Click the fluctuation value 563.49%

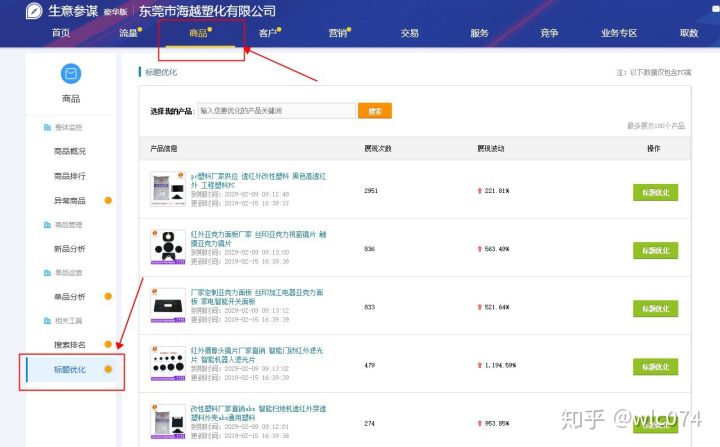pos(496,249)
